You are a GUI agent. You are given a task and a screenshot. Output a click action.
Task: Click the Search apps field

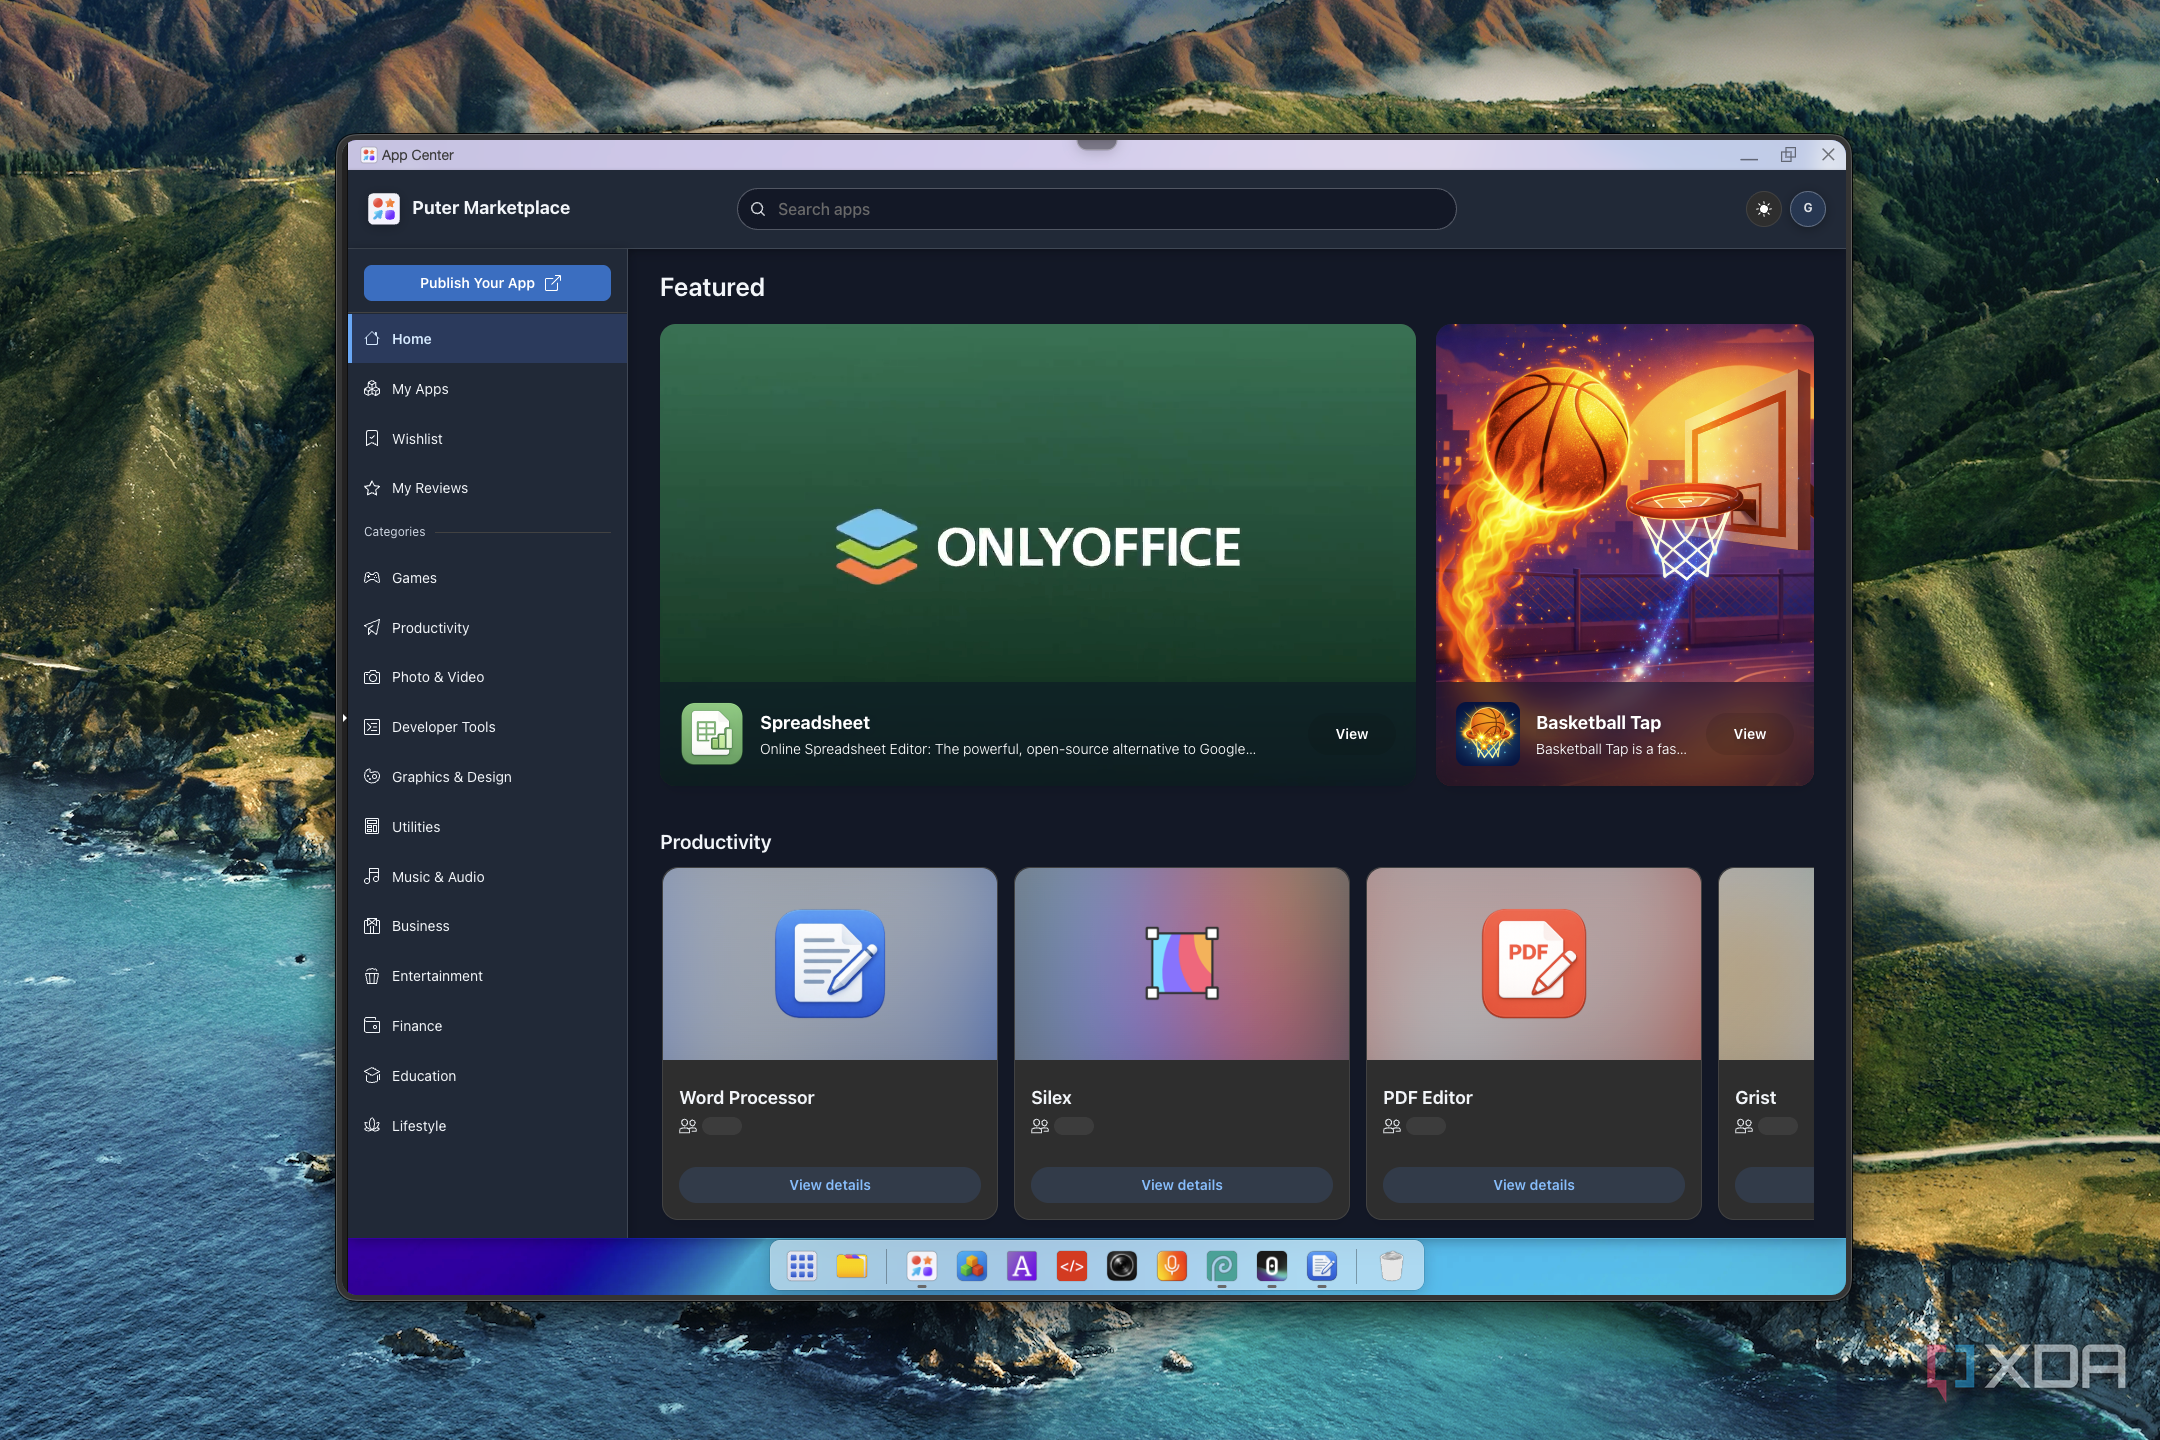pos(1096,209)
